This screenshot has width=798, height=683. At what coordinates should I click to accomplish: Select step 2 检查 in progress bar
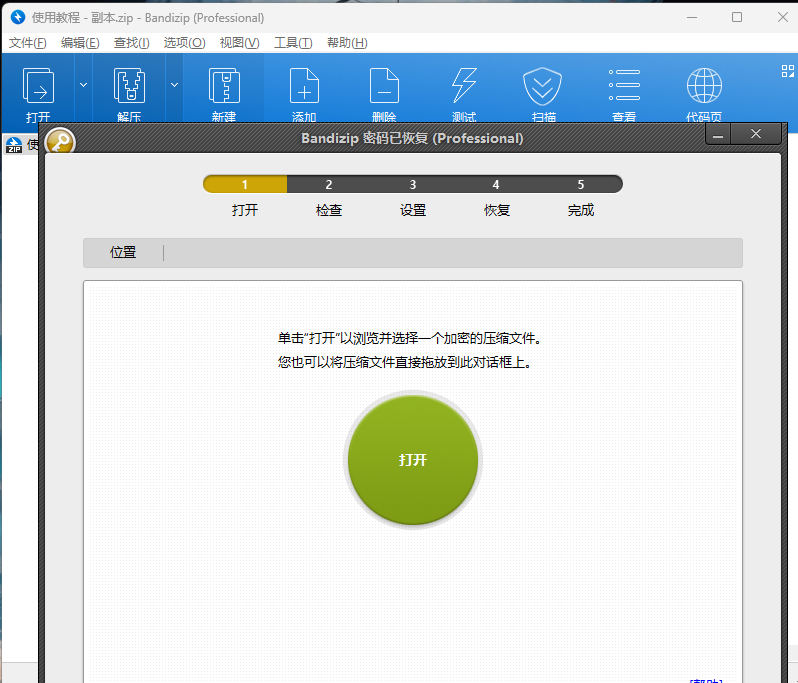pyautogui.click(x=329, y=184)
